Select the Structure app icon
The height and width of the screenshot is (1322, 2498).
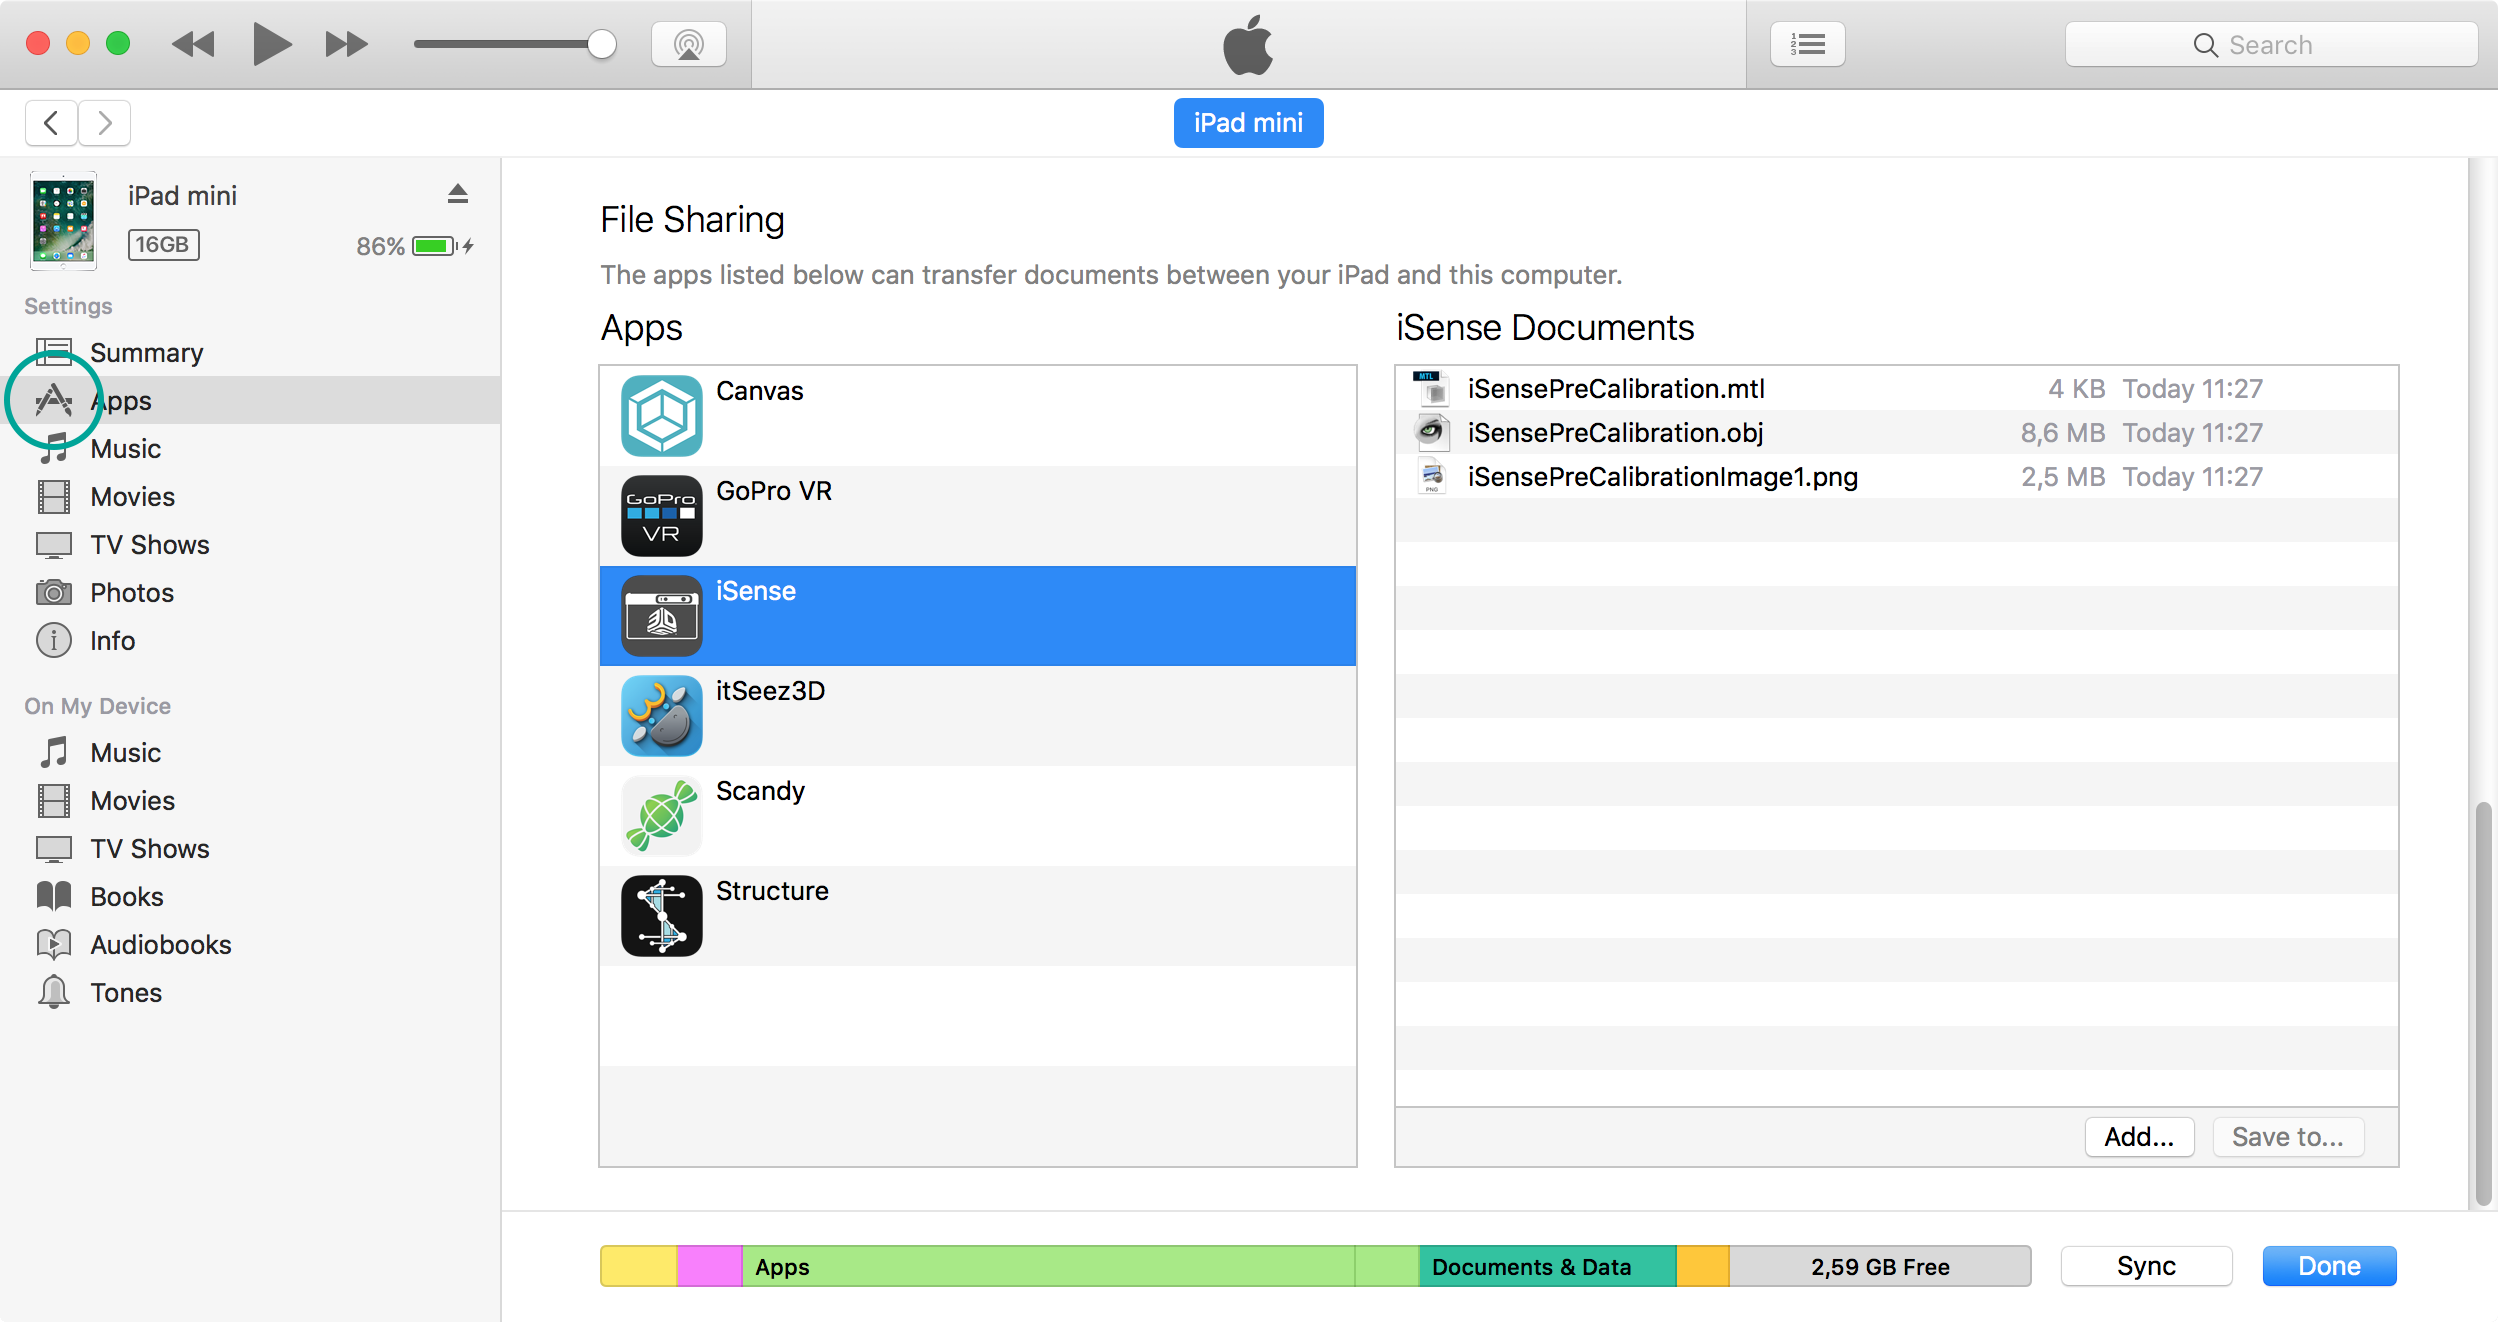[x=661, y=915]
